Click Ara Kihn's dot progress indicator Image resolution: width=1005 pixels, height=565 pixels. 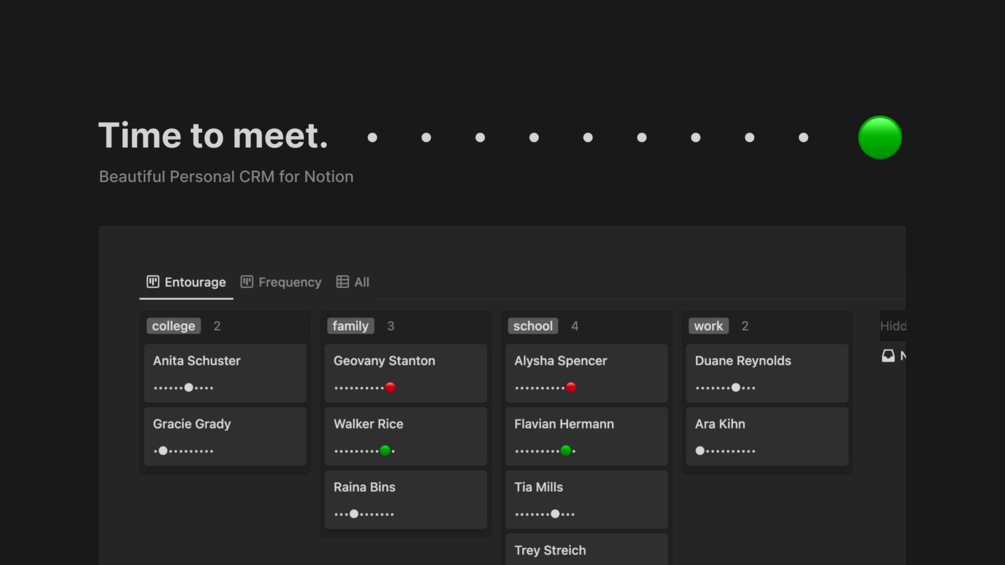pyautogui.click(x=725, y=451)
